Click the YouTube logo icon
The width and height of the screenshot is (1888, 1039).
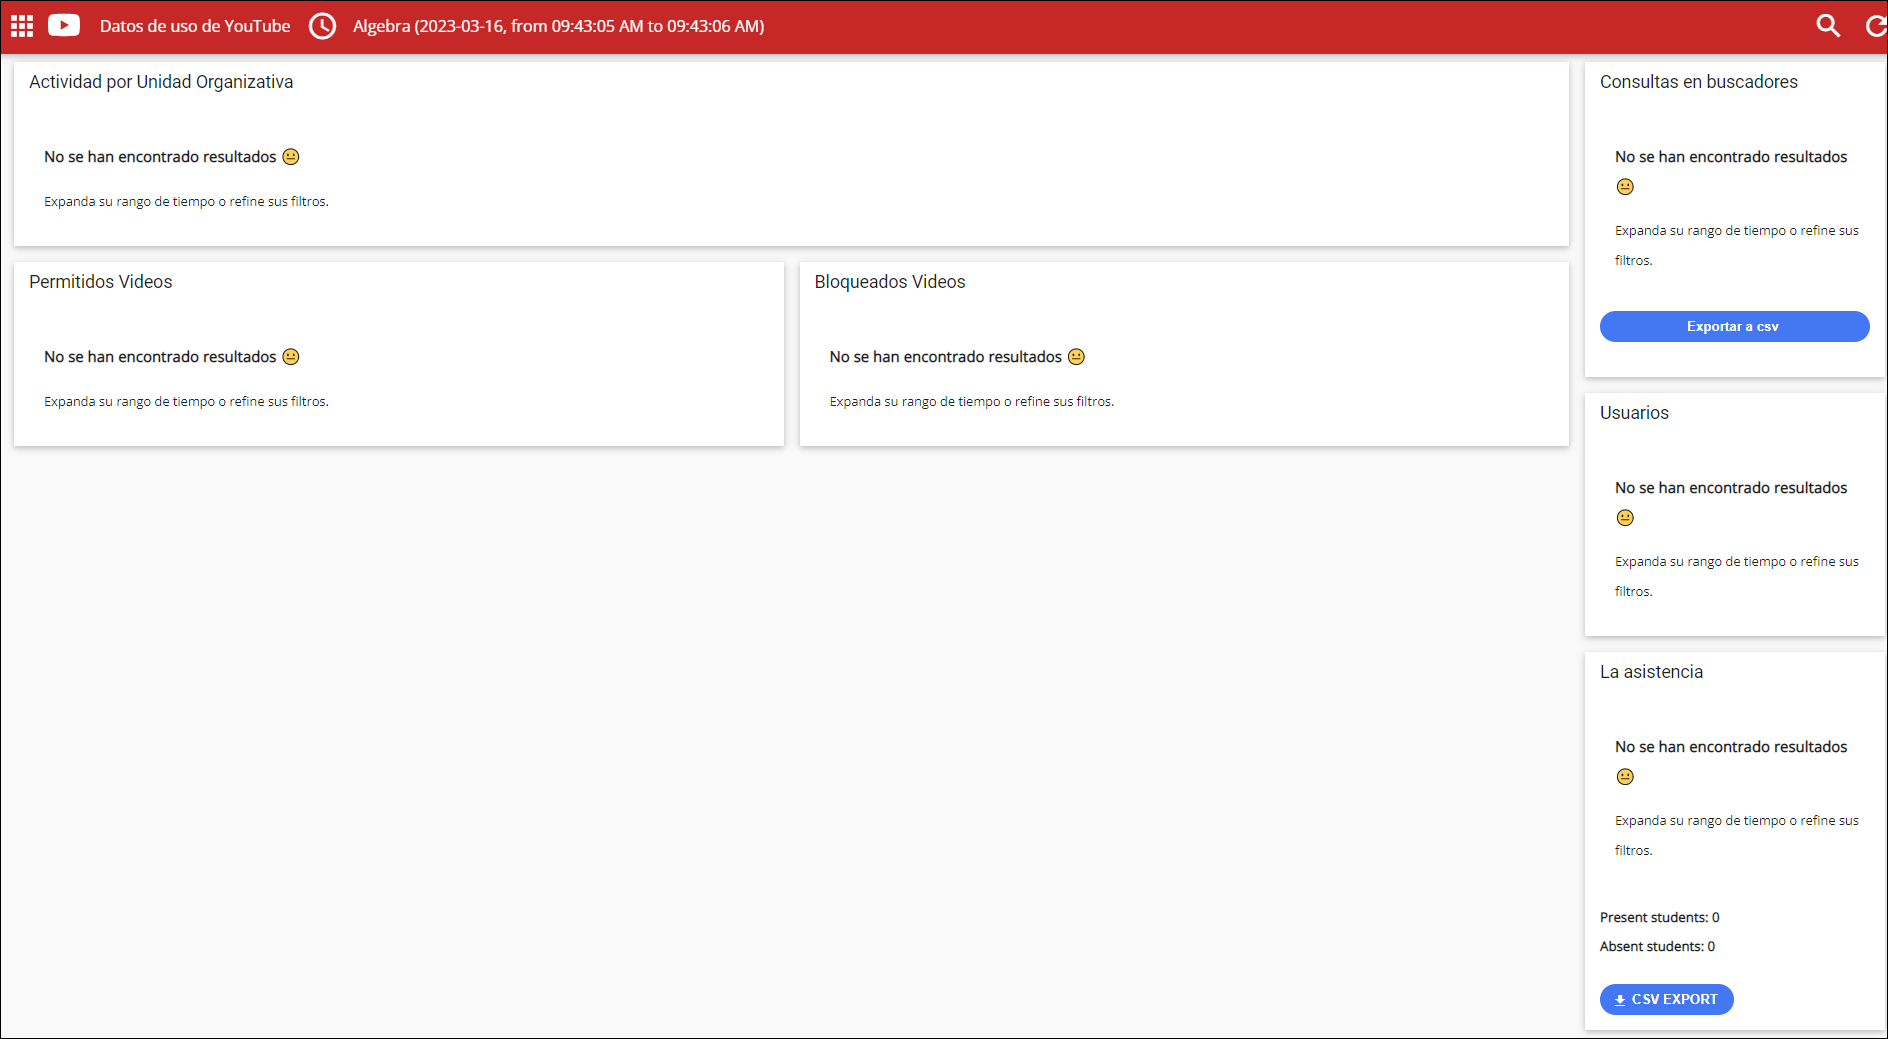pyautogui.click(x=64, y=26)
